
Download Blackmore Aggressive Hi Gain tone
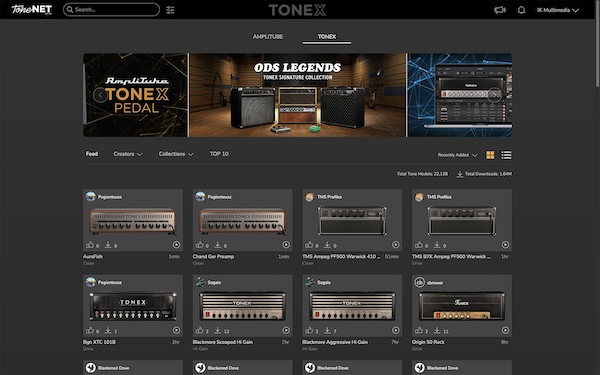pos(328,330)
